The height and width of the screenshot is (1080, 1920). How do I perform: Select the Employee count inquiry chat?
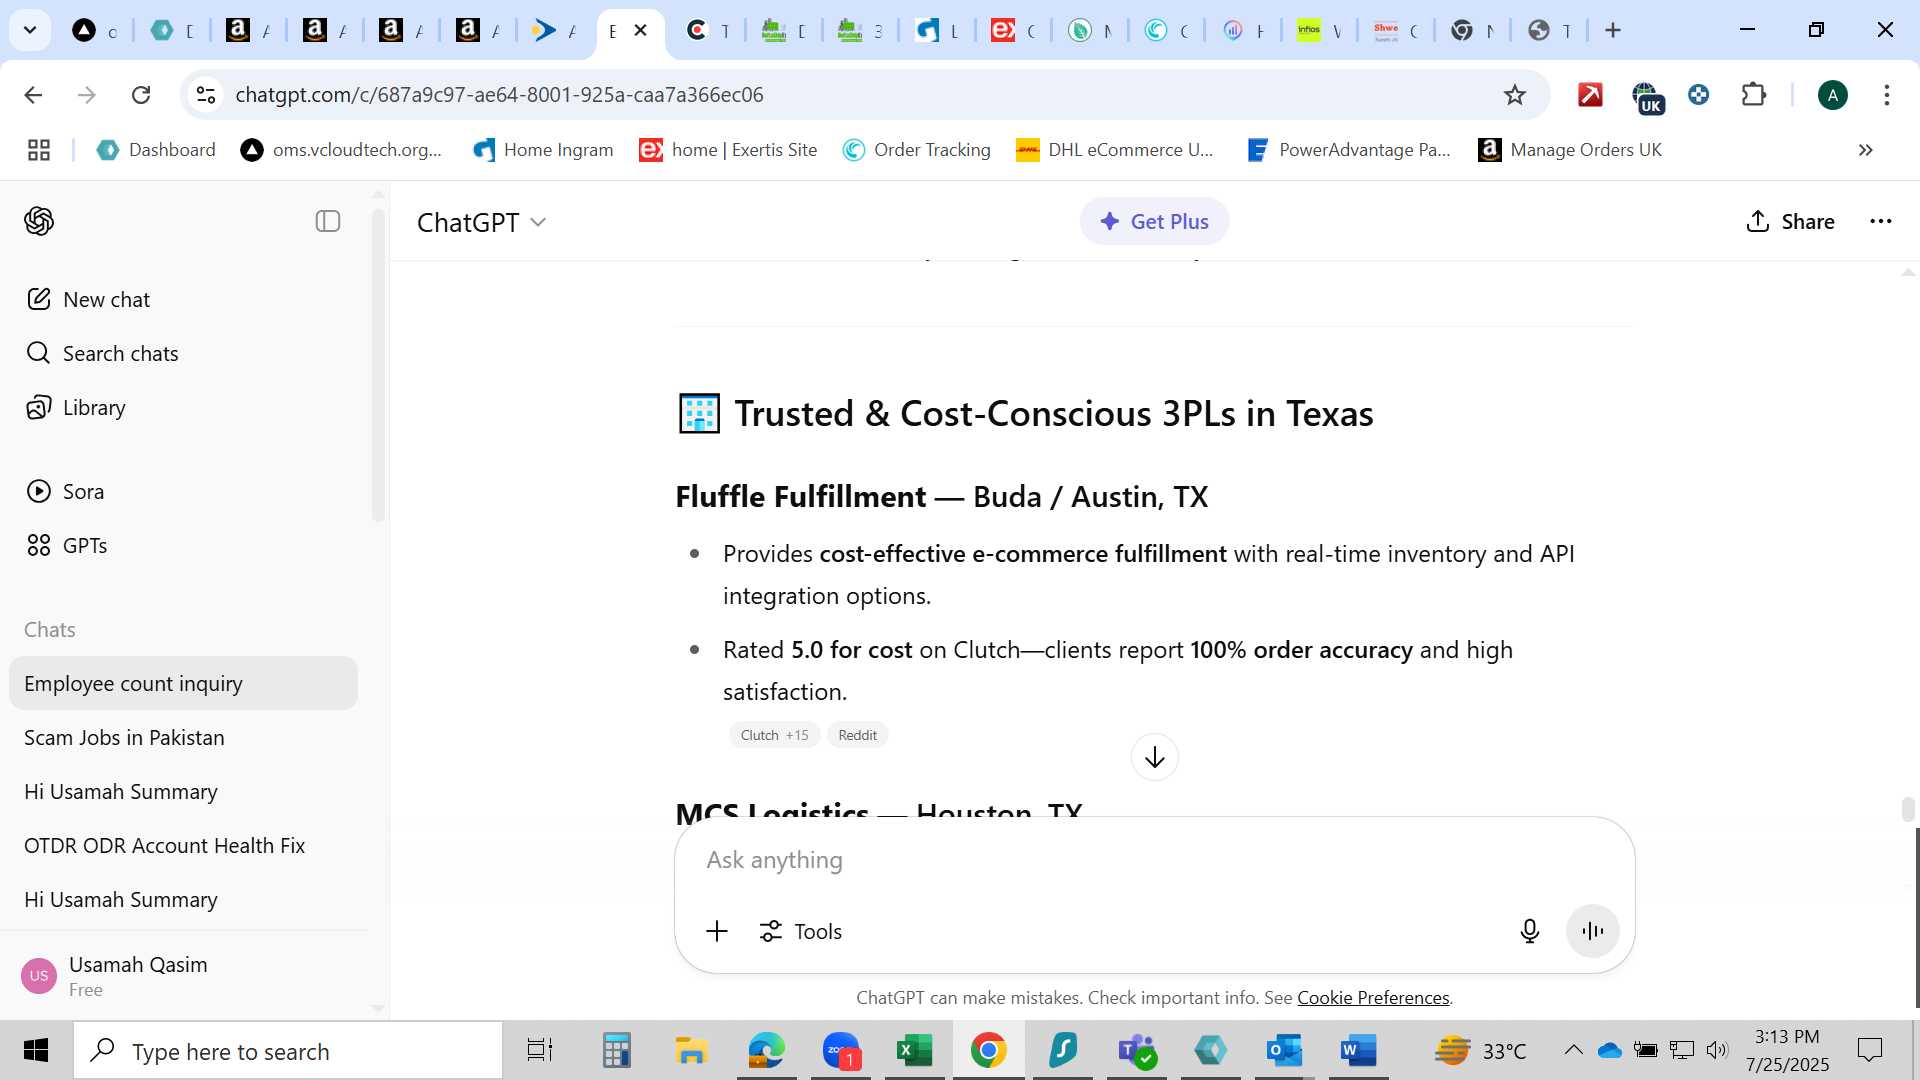(x=183, y=683)
